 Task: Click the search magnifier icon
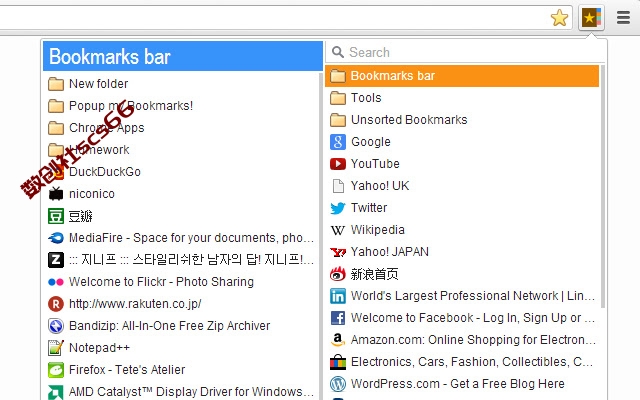[338, 52]
